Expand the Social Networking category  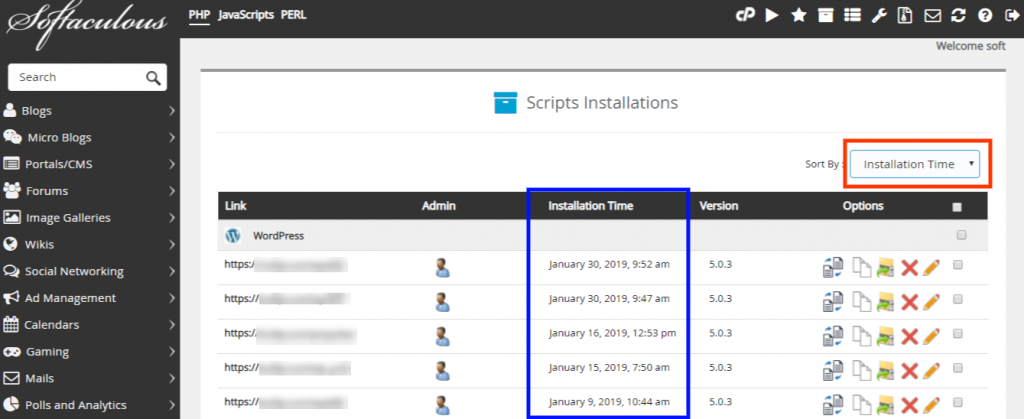click(x=89, y=272)
